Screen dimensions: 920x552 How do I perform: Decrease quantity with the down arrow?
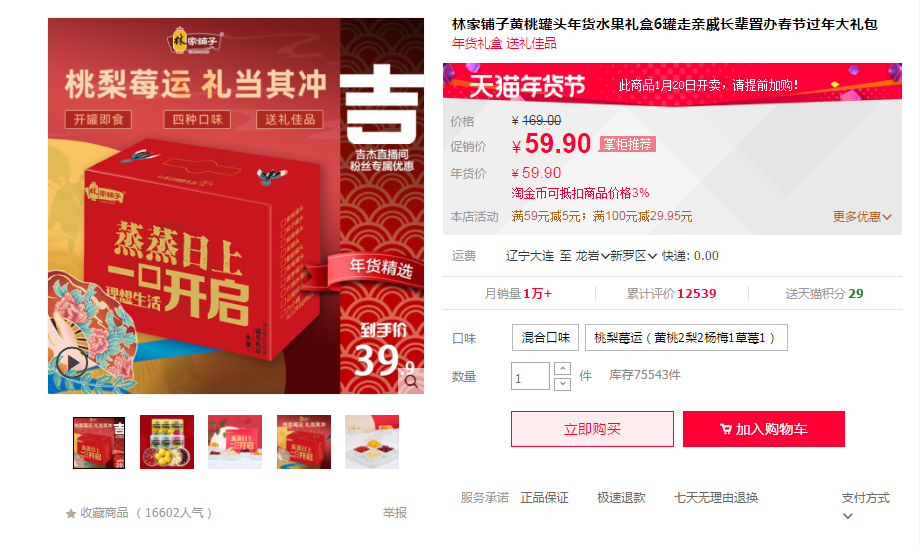562,384
